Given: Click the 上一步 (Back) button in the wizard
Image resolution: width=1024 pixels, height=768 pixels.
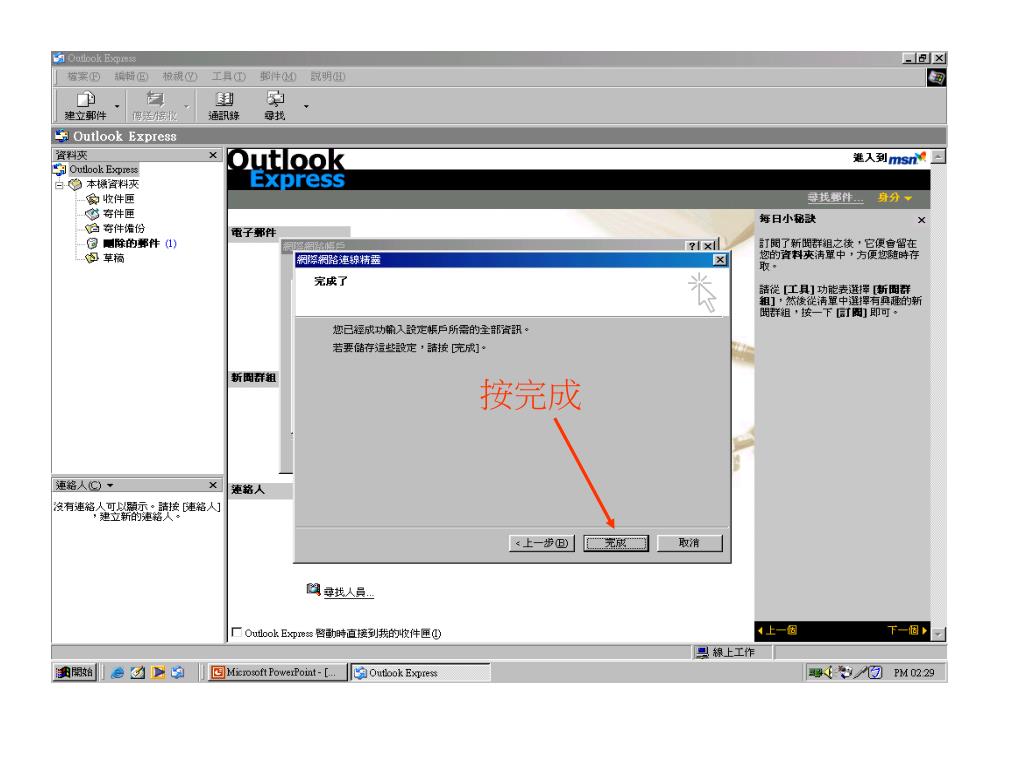Looking at the screenshot, I should [x=541, y=543].
